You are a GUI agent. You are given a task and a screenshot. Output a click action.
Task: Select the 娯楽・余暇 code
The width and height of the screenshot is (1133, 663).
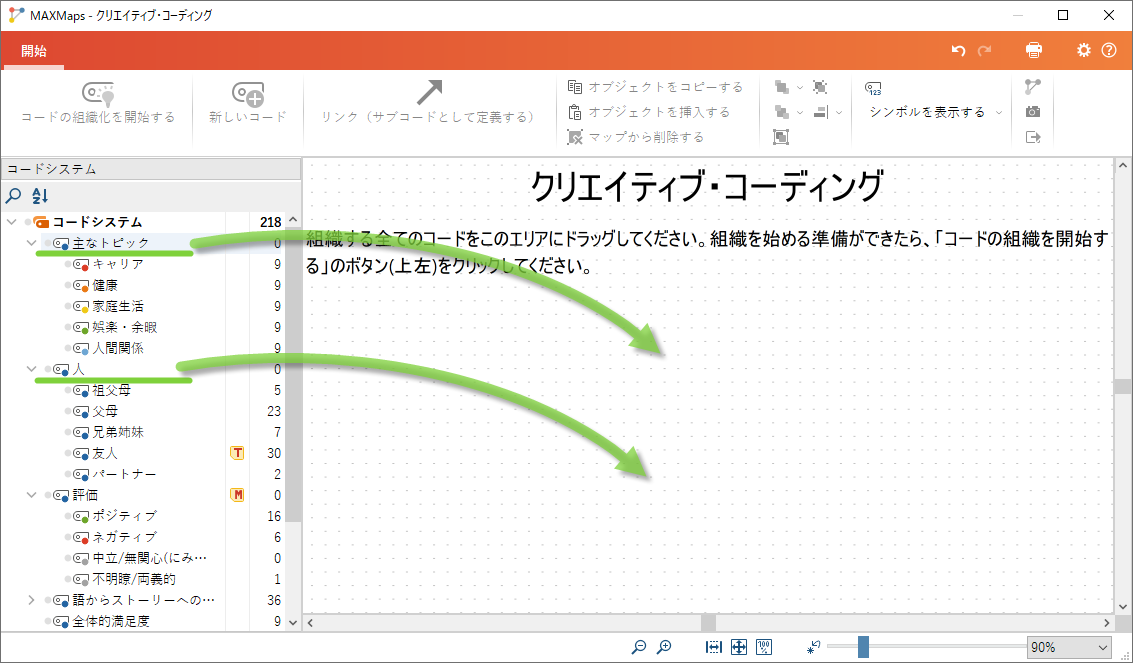click(x=125, y=327)
